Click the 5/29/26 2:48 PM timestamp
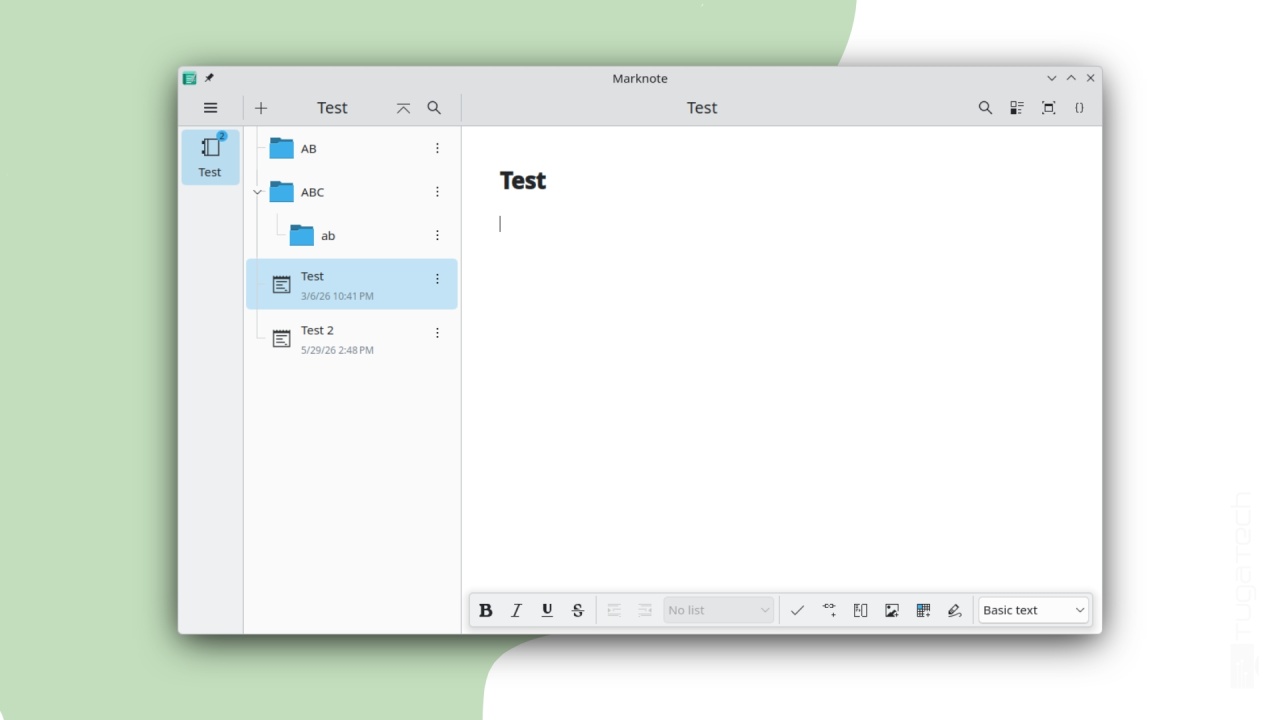The image size is (1280, 720). pyautogui.click(x=337, y=350)
